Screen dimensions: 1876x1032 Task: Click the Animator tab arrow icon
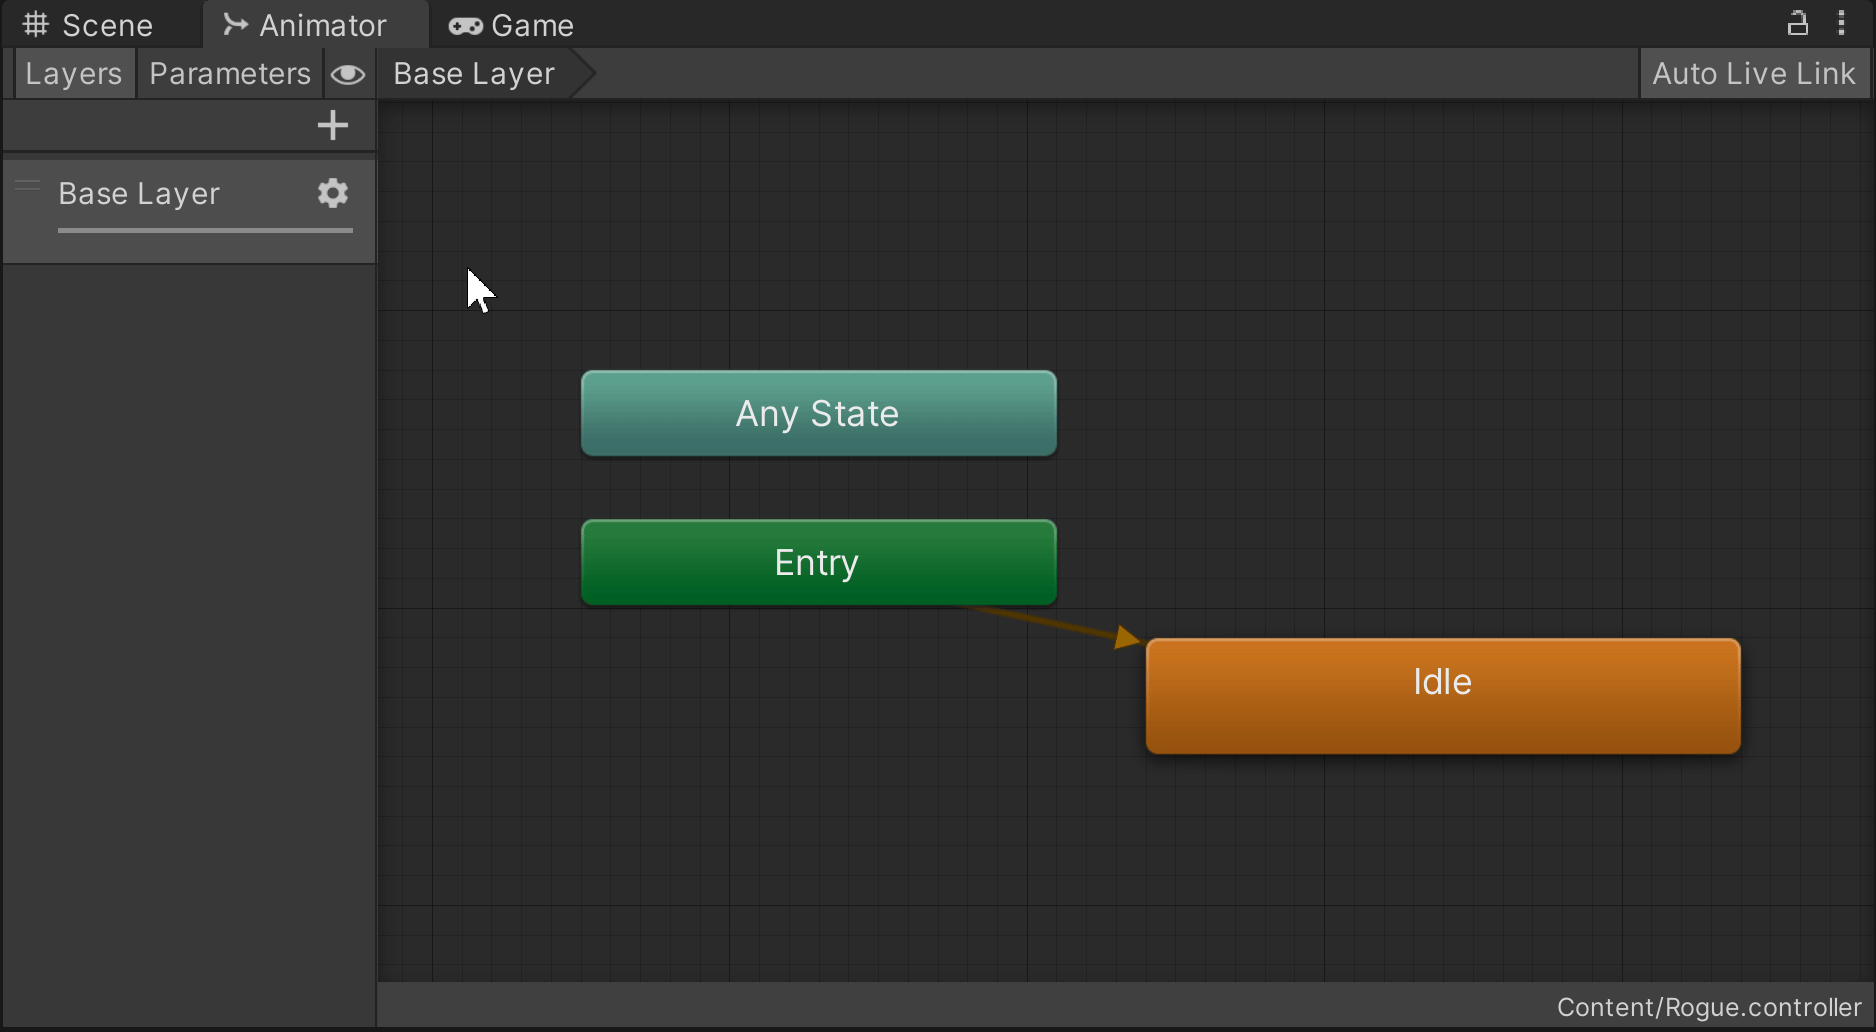pos(234,24)
